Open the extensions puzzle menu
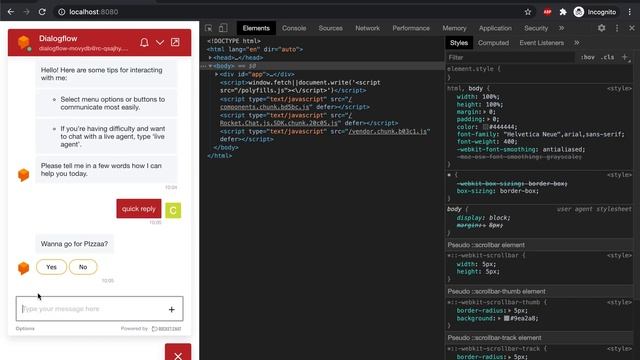Viewport: 640px width, 360px height. coord(563,12)
